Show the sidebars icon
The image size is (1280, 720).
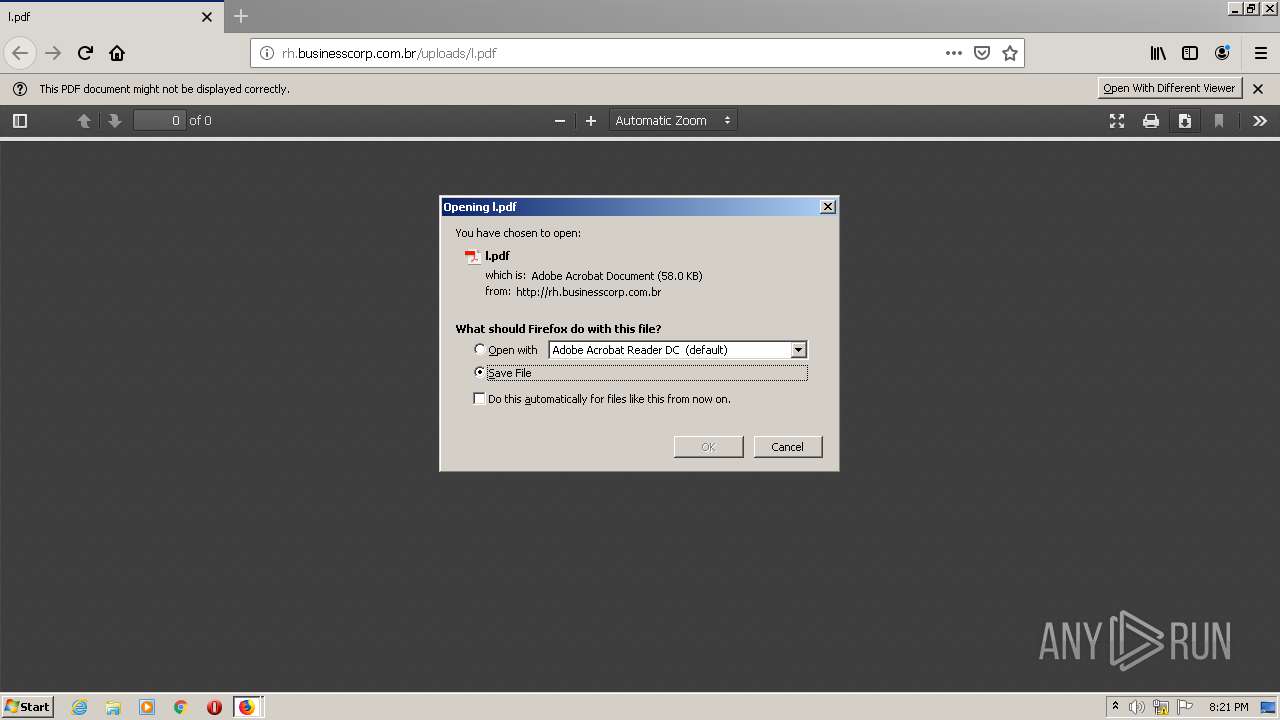point(1190,53)
